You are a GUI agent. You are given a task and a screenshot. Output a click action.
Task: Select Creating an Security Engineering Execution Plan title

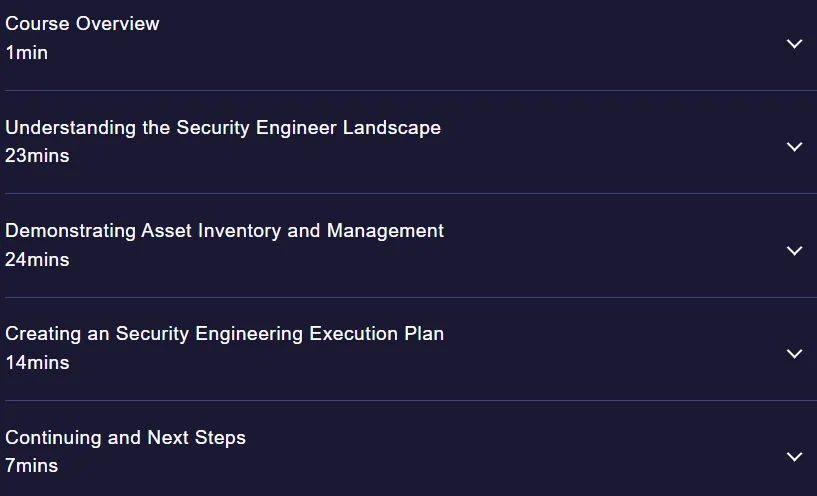click(x=225, y=334)
